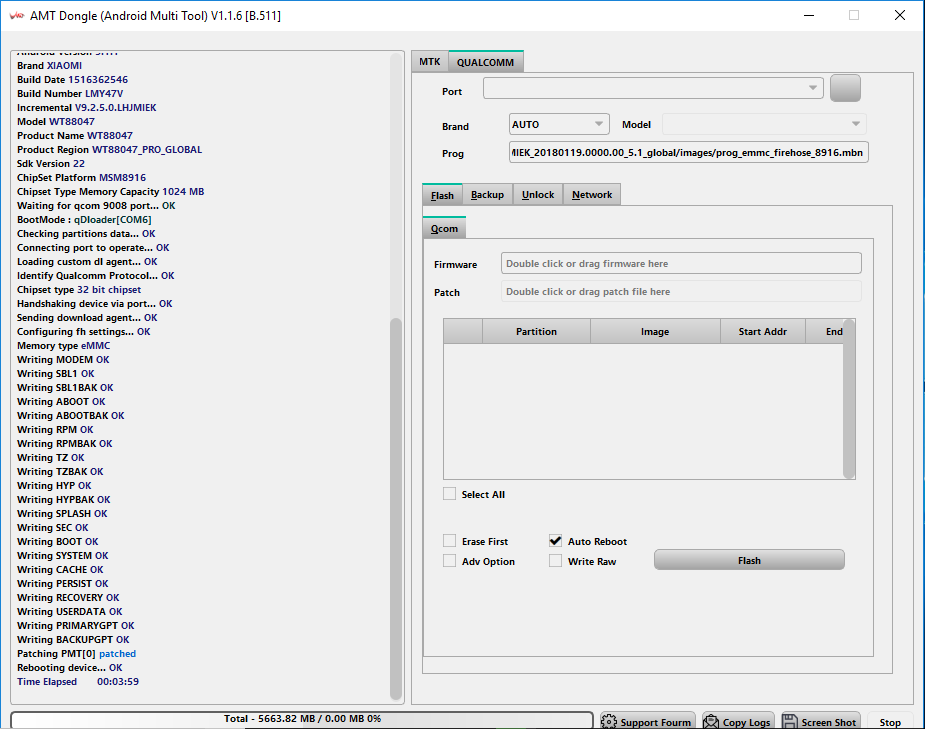This screenshot has height=729, width=925.
Task: Click the gray button beside Port field
Action: [845, 88]
